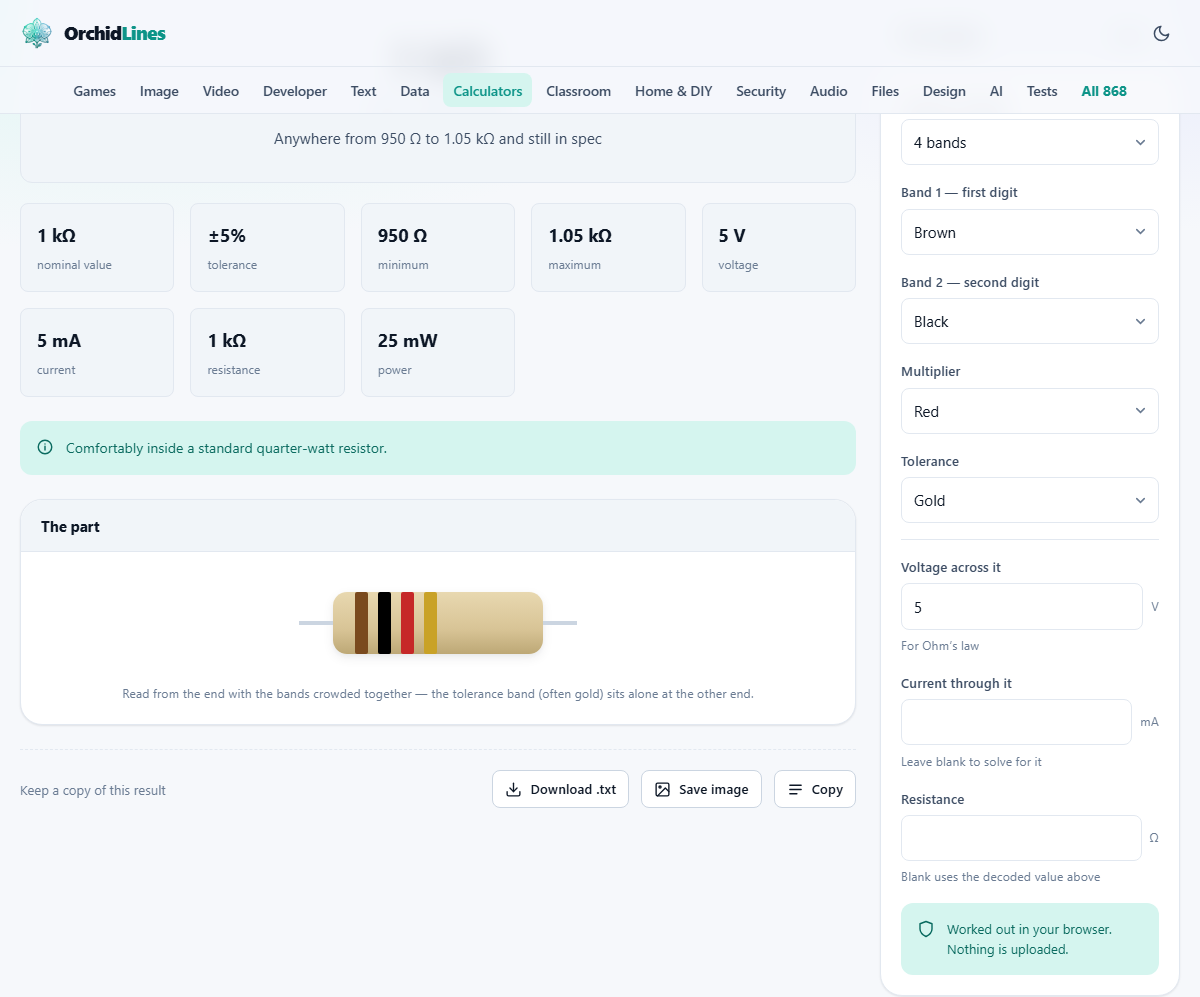Viewport: 1200px width, 997px height.
Task: Open the Design category
Action: pyautogui.click(x=944, y=91)
